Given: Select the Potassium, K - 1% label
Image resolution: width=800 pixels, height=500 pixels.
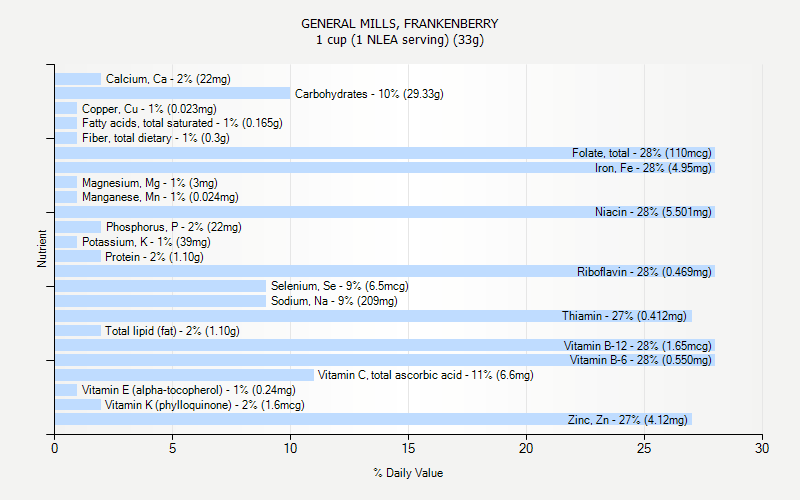Looking at the screenshot, I should tap(146, 242).
